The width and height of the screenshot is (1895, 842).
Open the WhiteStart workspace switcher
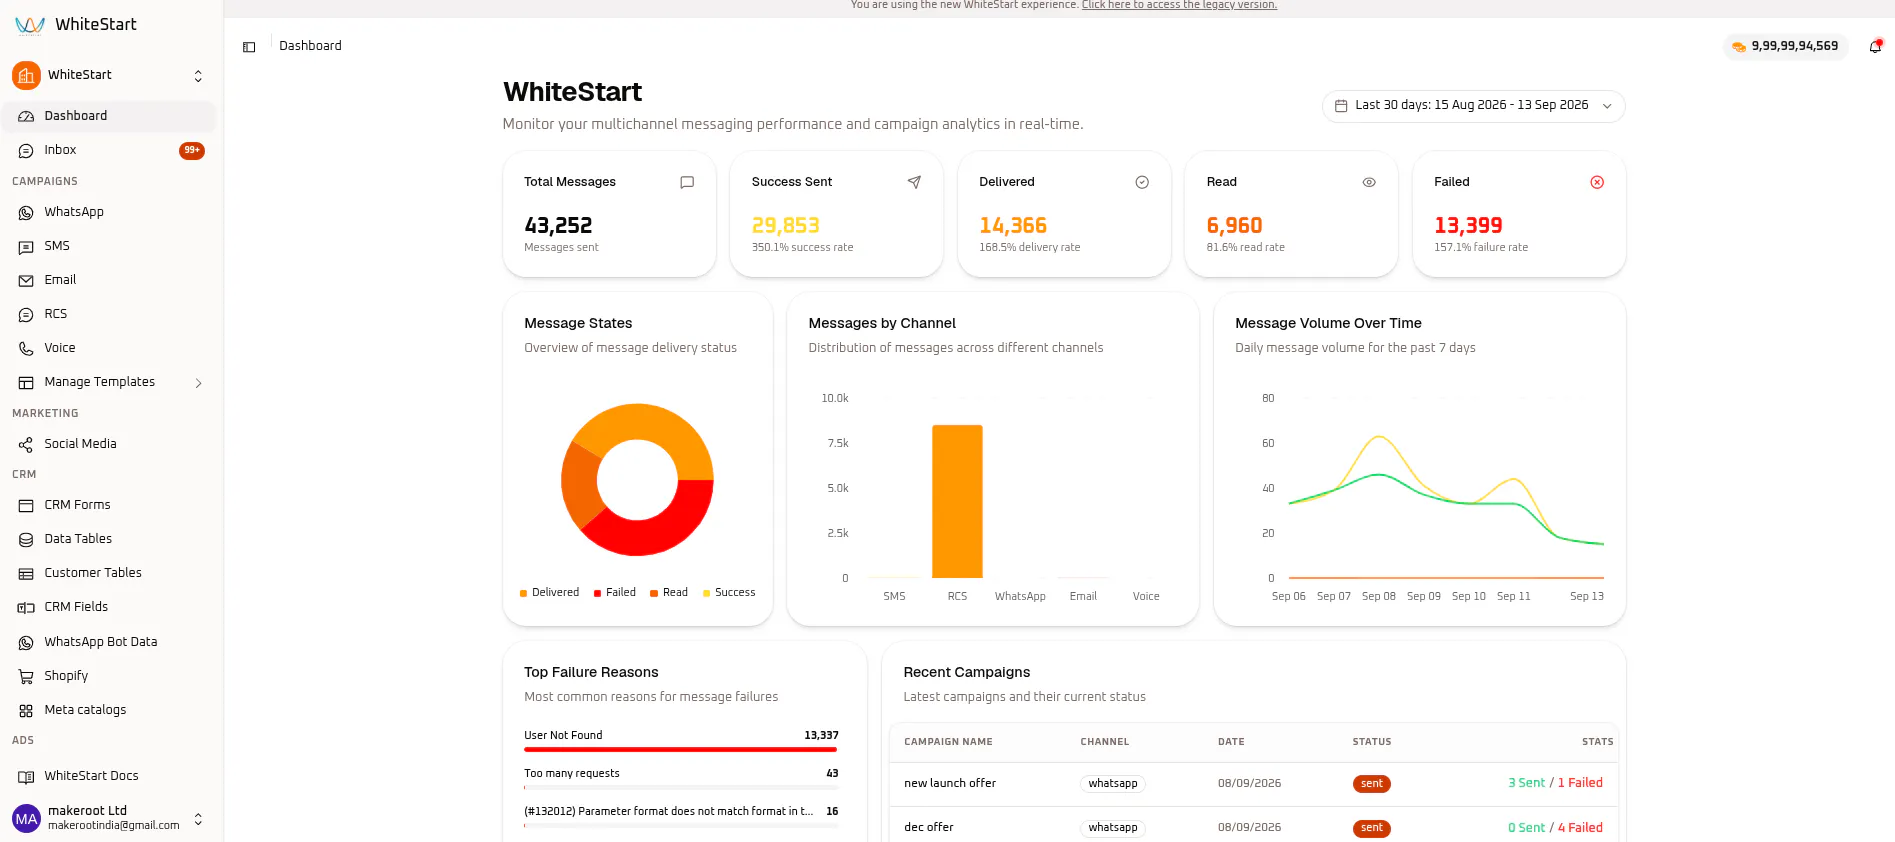(109, 75)
